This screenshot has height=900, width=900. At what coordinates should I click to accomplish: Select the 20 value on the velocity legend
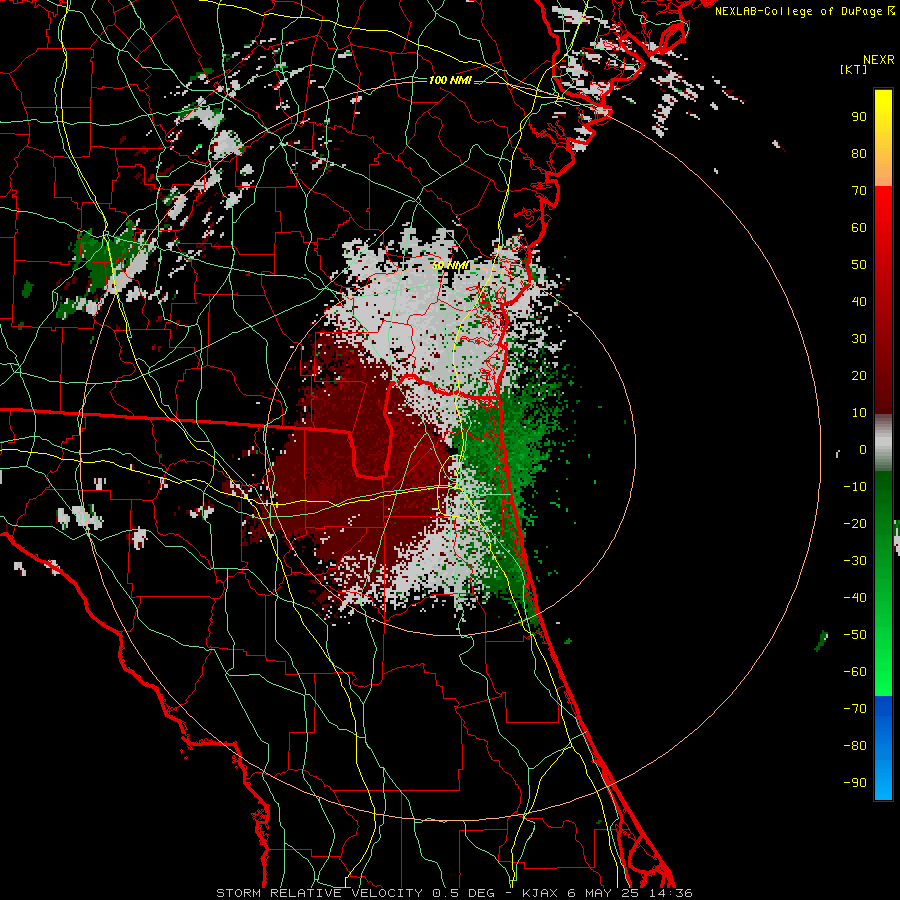(859, 376)
